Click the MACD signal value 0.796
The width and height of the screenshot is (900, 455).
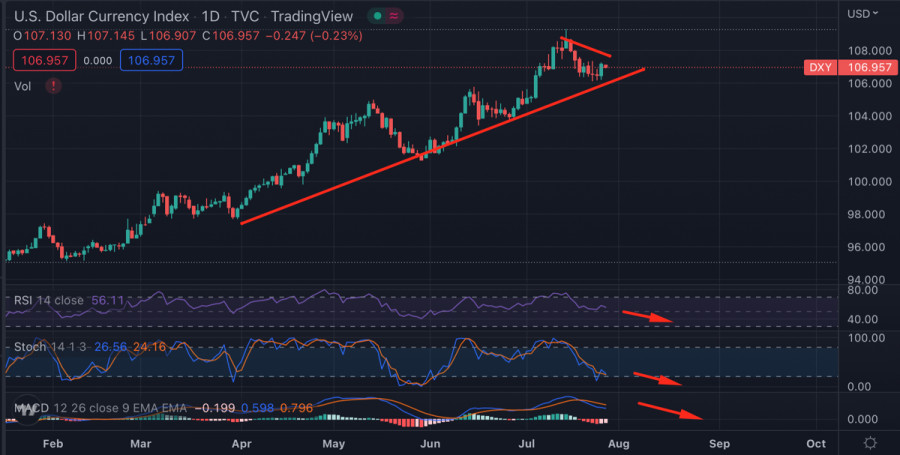[296, 409]
